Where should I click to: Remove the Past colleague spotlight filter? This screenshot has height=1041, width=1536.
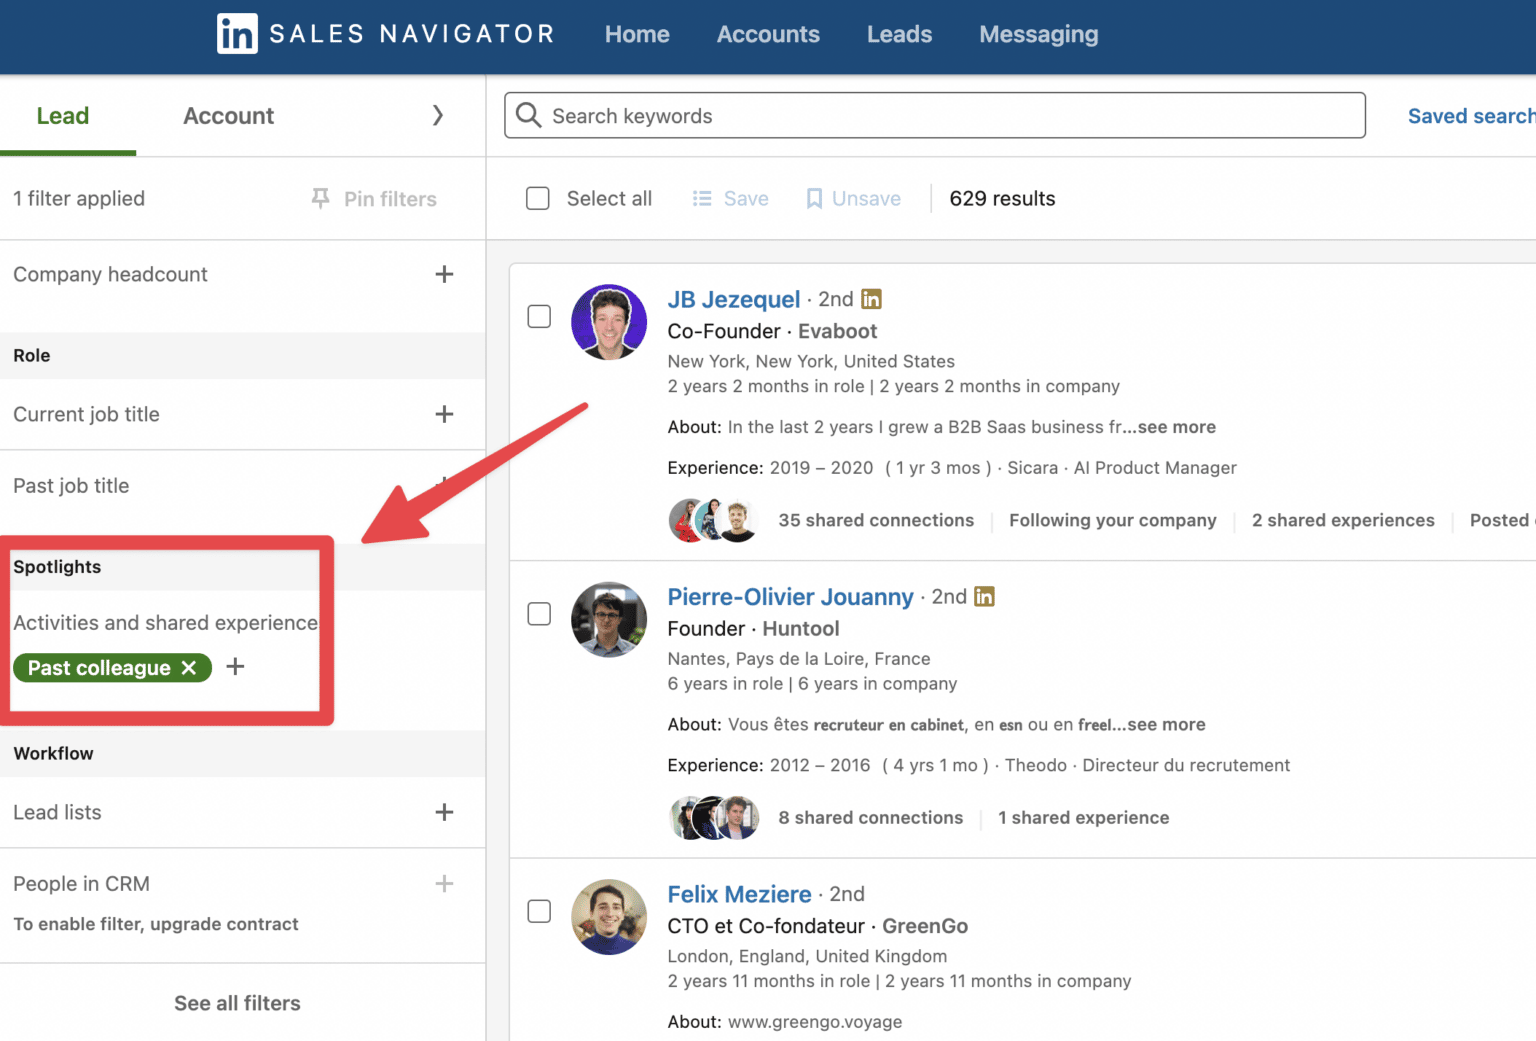[189, 668]
